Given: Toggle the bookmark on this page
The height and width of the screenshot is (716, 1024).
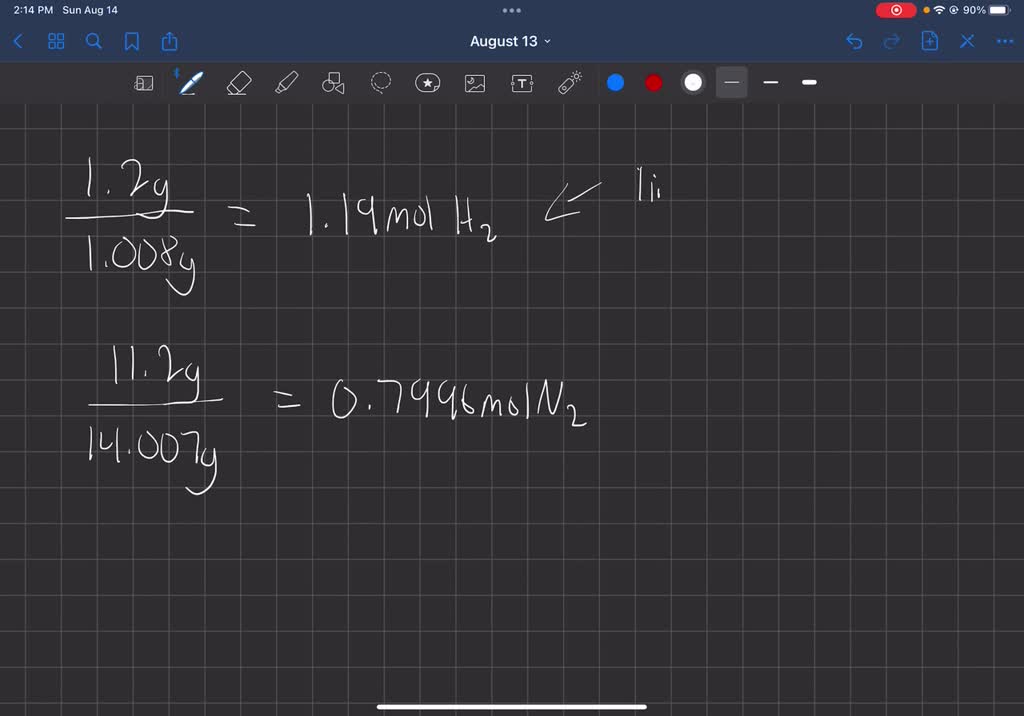Looking at the screenshot, I should (131, 41).
